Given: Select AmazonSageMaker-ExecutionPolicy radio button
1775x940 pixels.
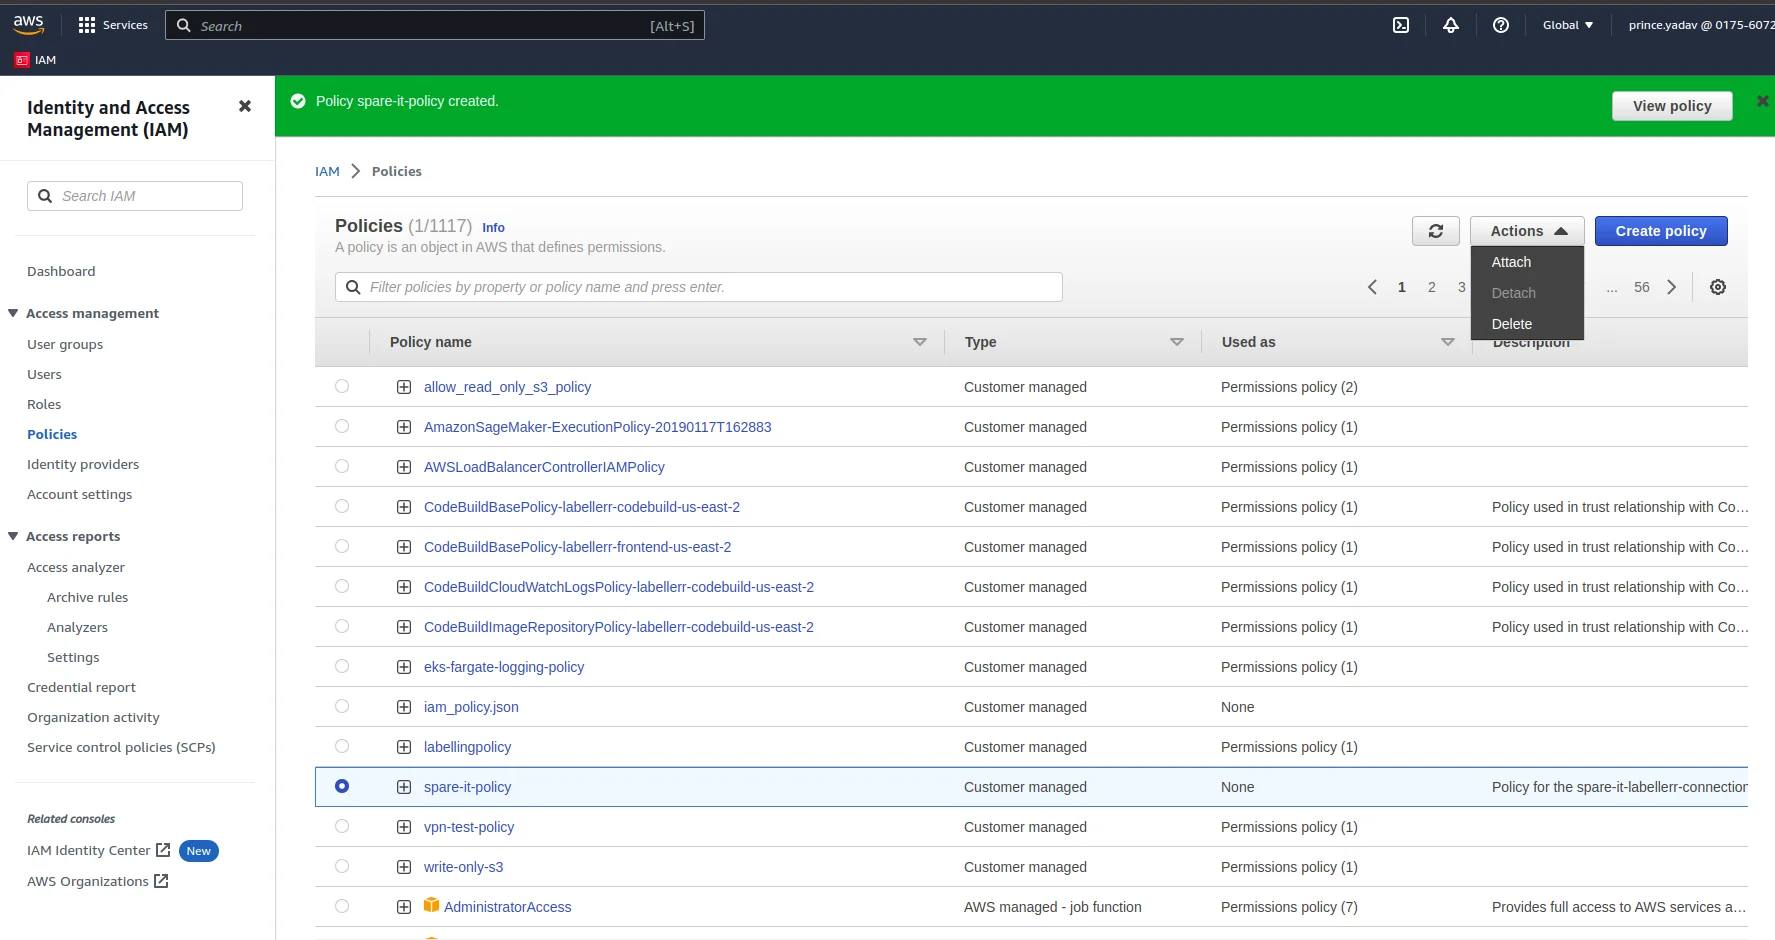Looking at the screenshot, I should pyautogui.click(x=342, y=426).
